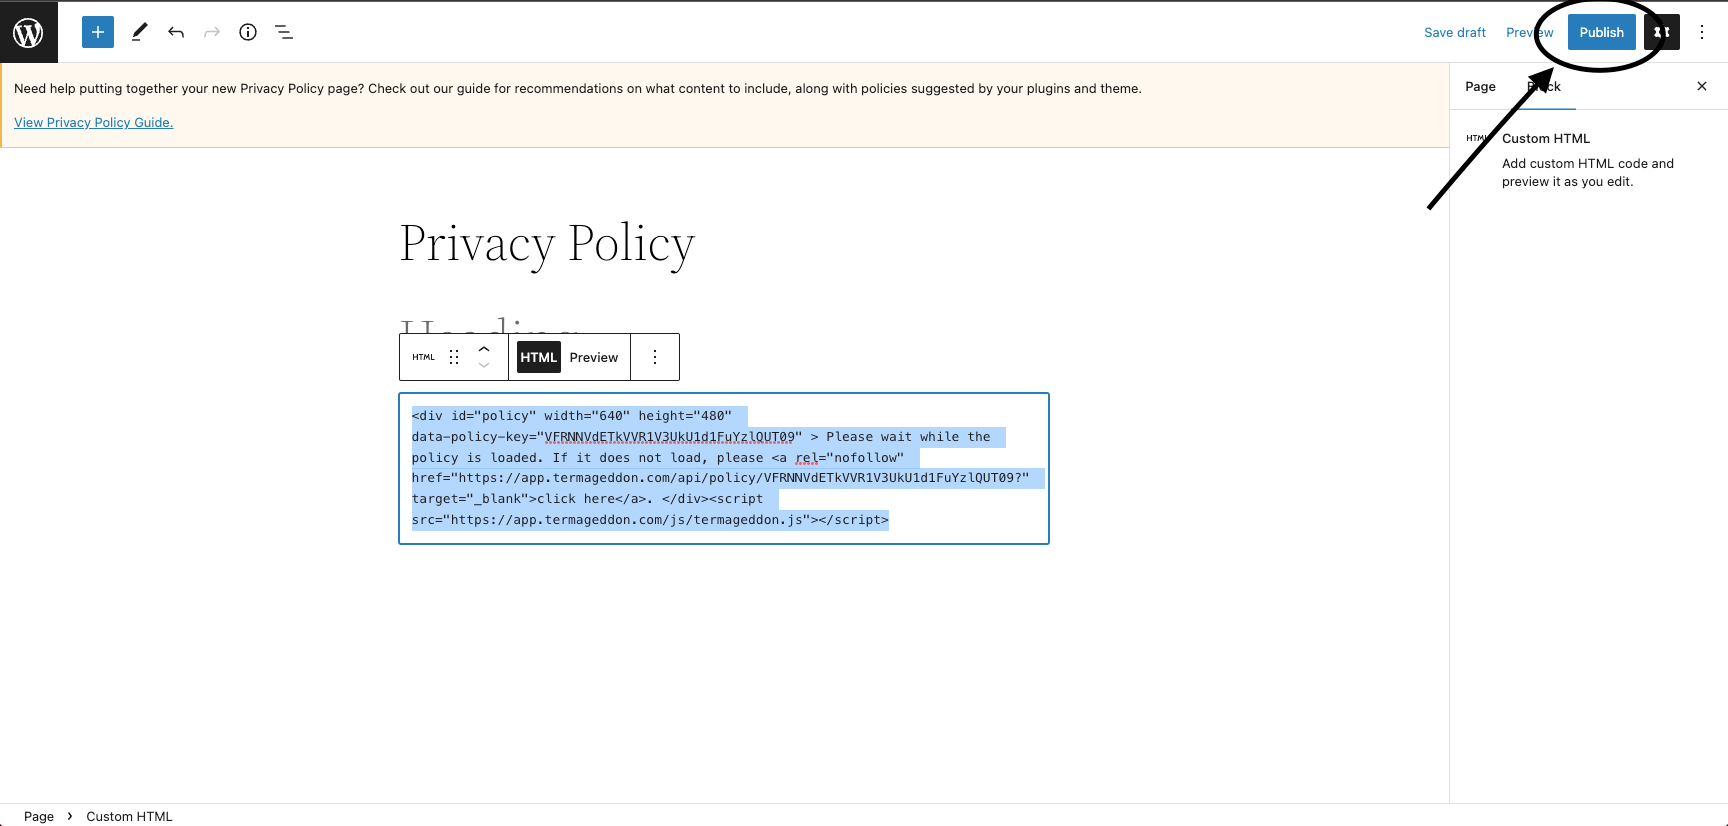Select Page in the bottom breadcrumb
Screen dimensions: 1728x826
39,816
